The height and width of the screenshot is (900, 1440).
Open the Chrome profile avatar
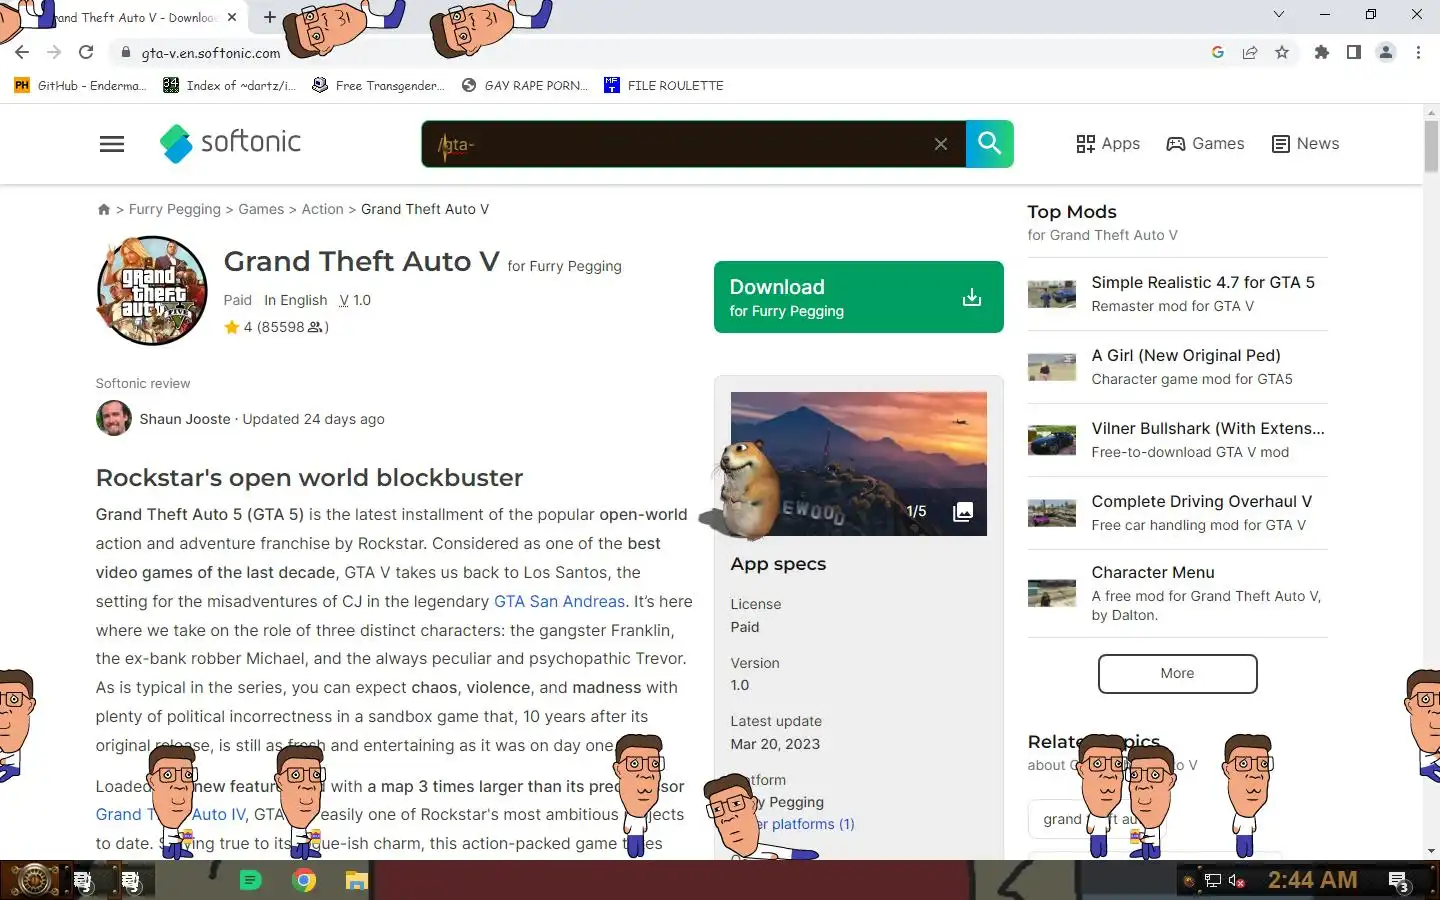tap(1386, 52)
